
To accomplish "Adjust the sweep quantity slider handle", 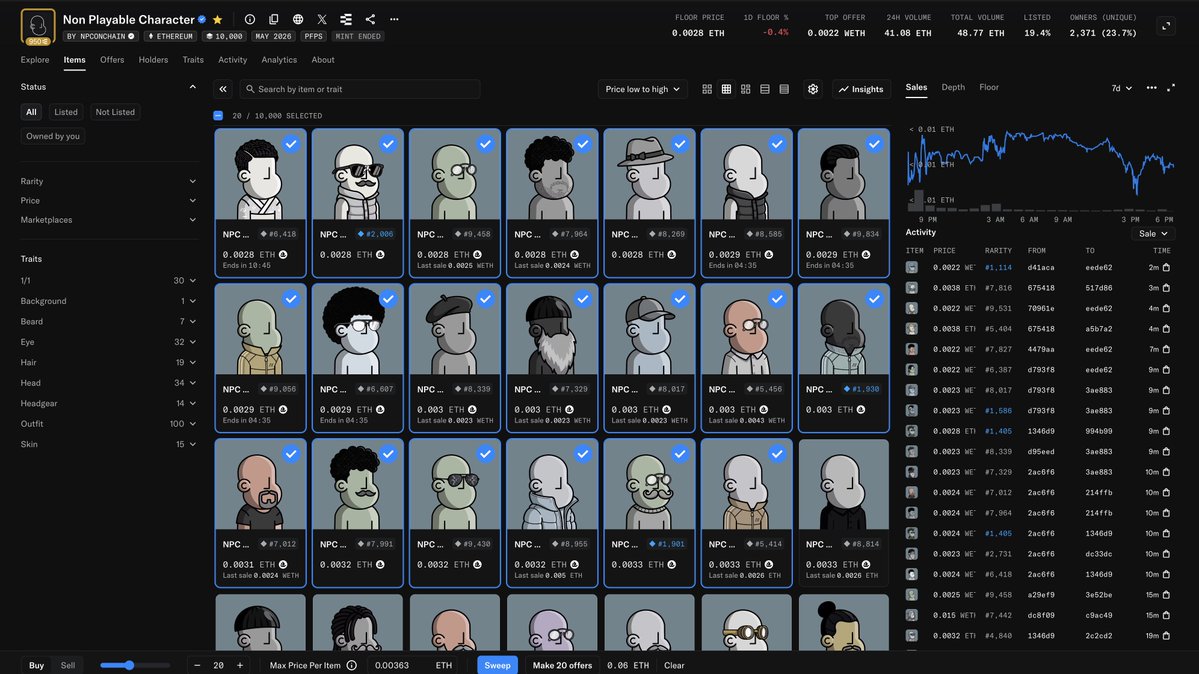I will 129,666.
